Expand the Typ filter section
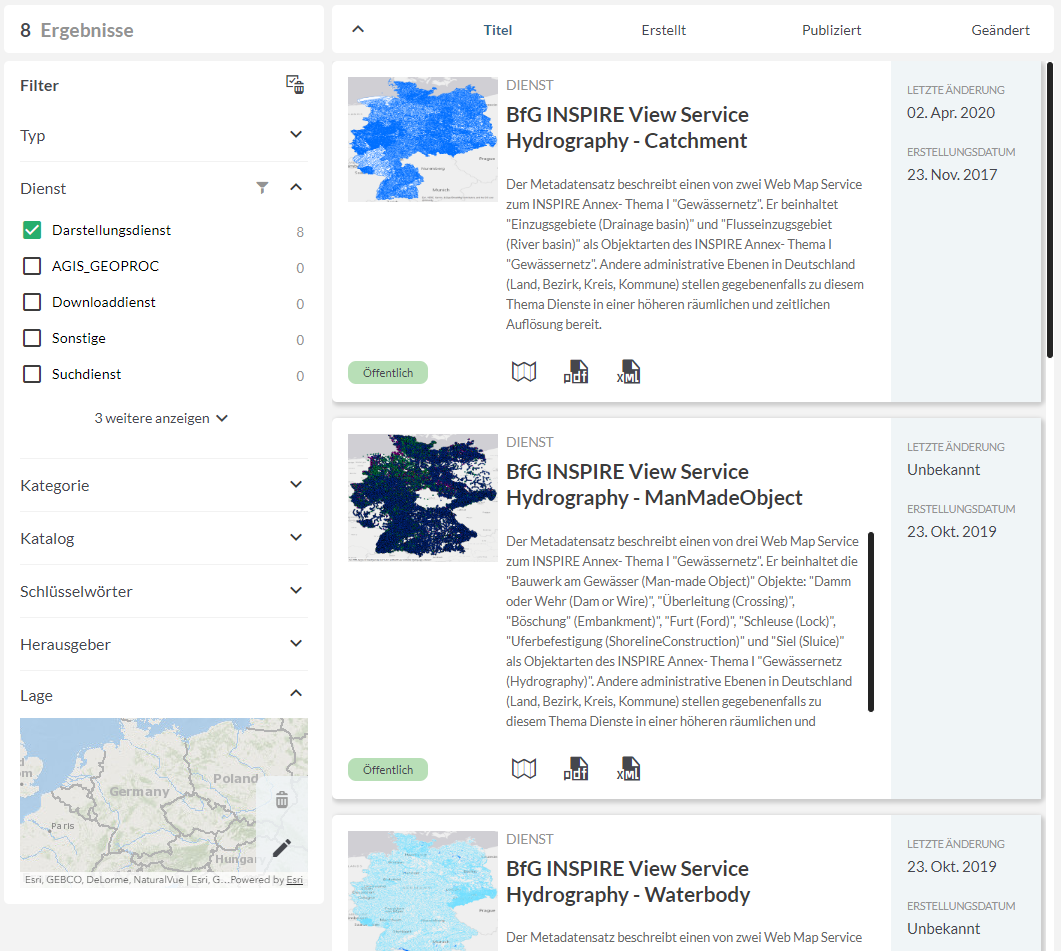This screenshot has width=1061, height=951. [296, 135]
